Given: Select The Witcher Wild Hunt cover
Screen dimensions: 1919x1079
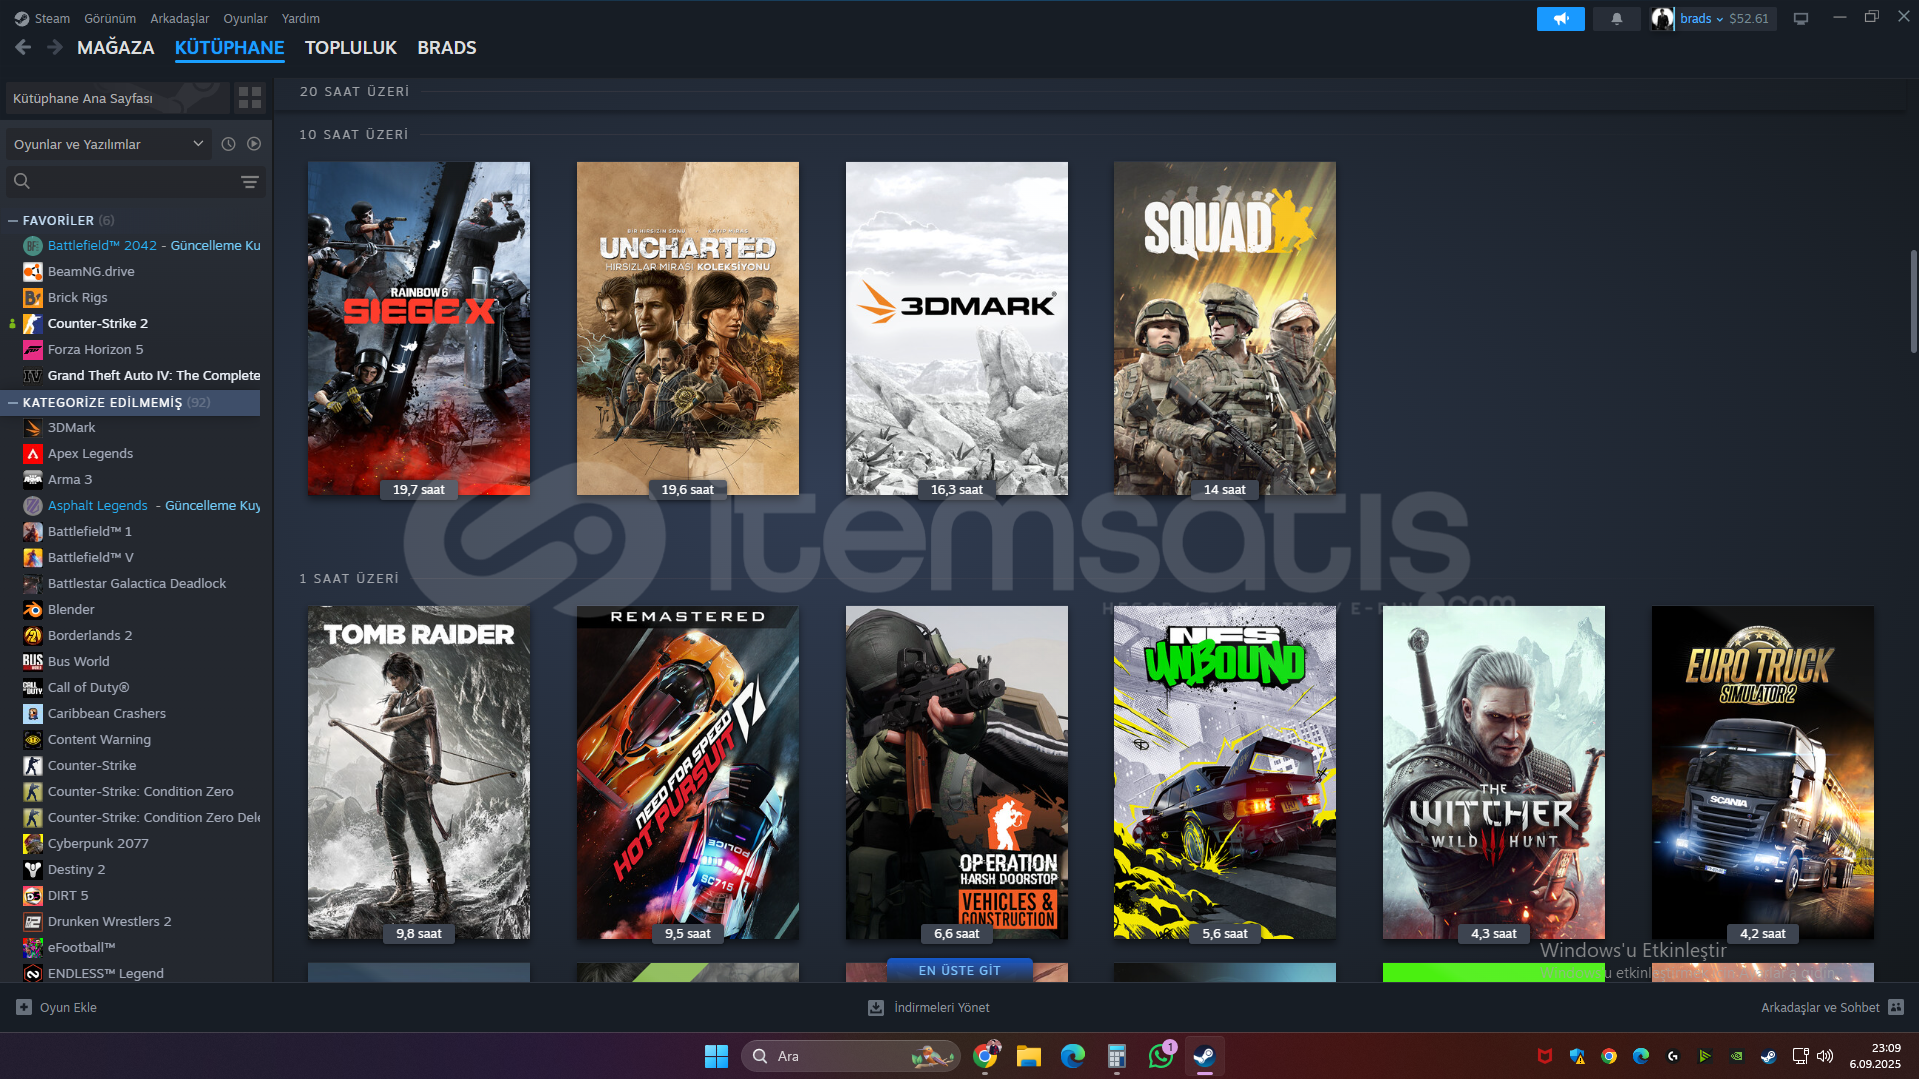Looking at the screenshot, I should 1494,772.
